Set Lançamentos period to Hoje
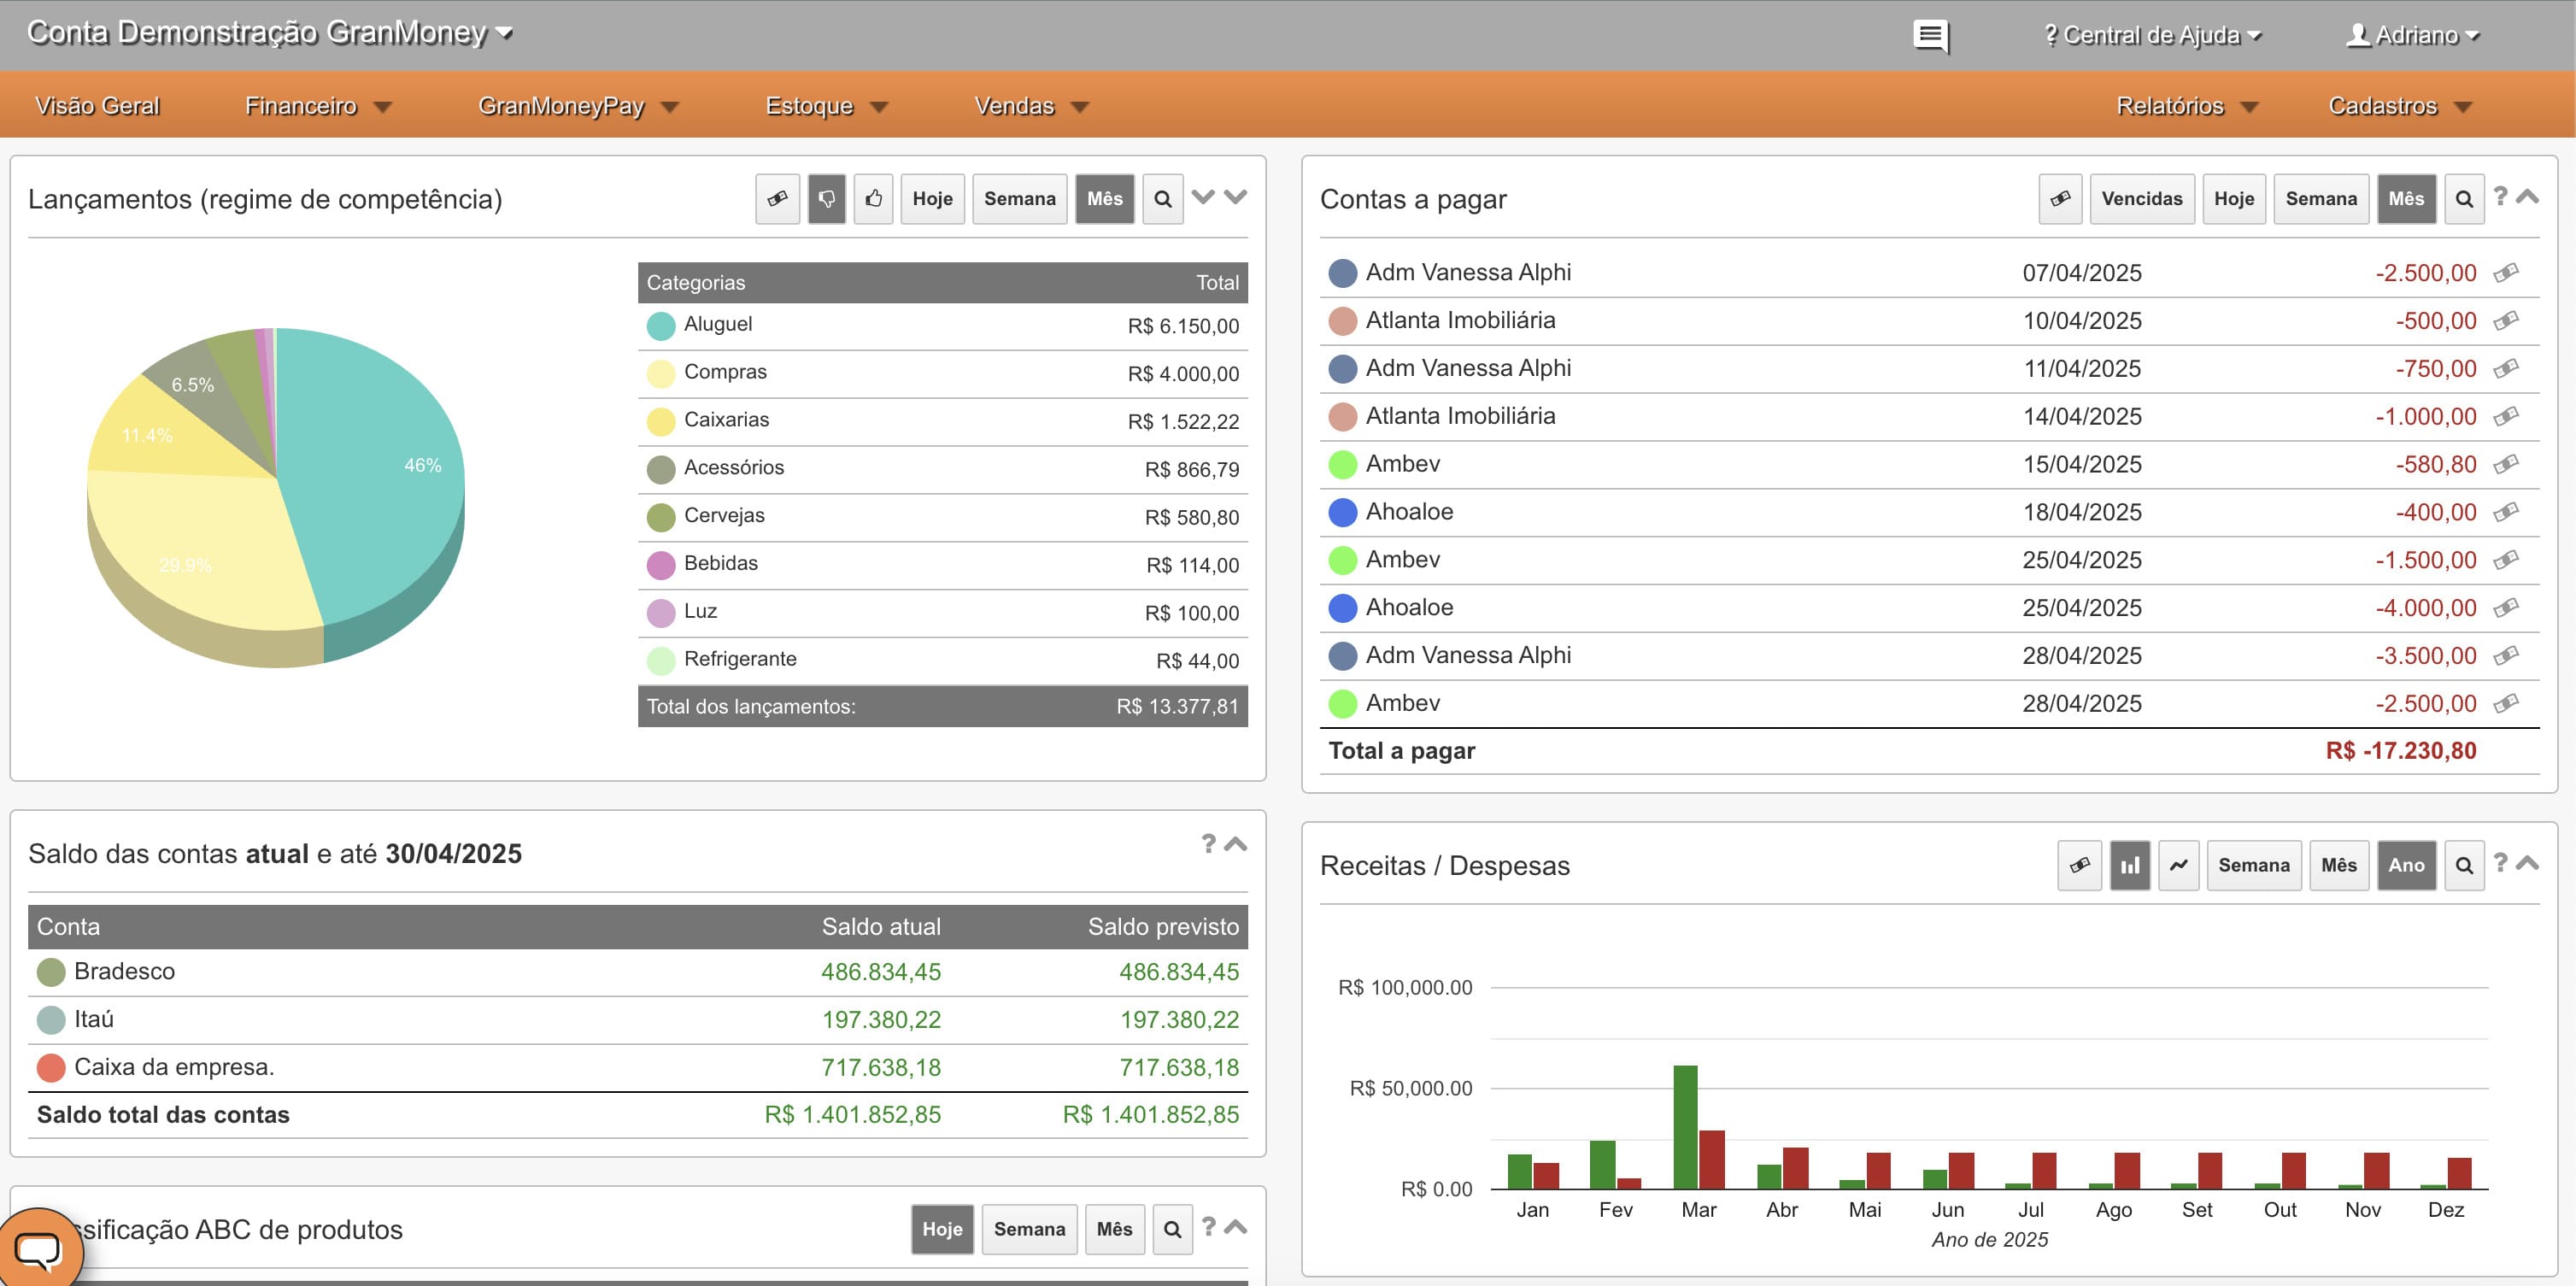2576x1286 pixels. click(x=932, y=199)
